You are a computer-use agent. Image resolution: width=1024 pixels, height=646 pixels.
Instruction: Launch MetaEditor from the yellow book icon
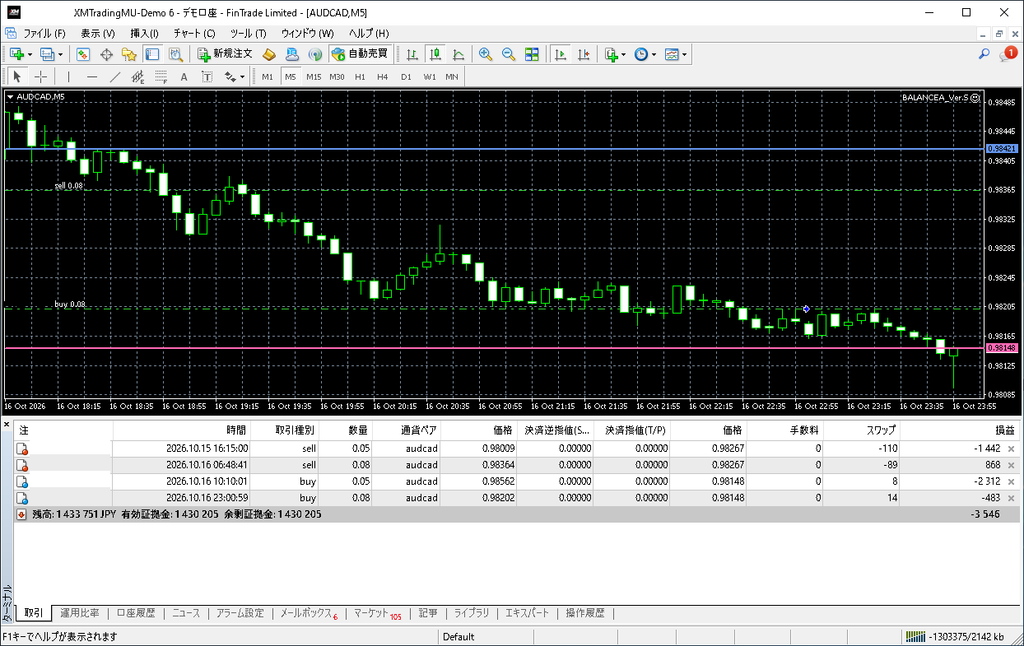(x=269, y=55)
